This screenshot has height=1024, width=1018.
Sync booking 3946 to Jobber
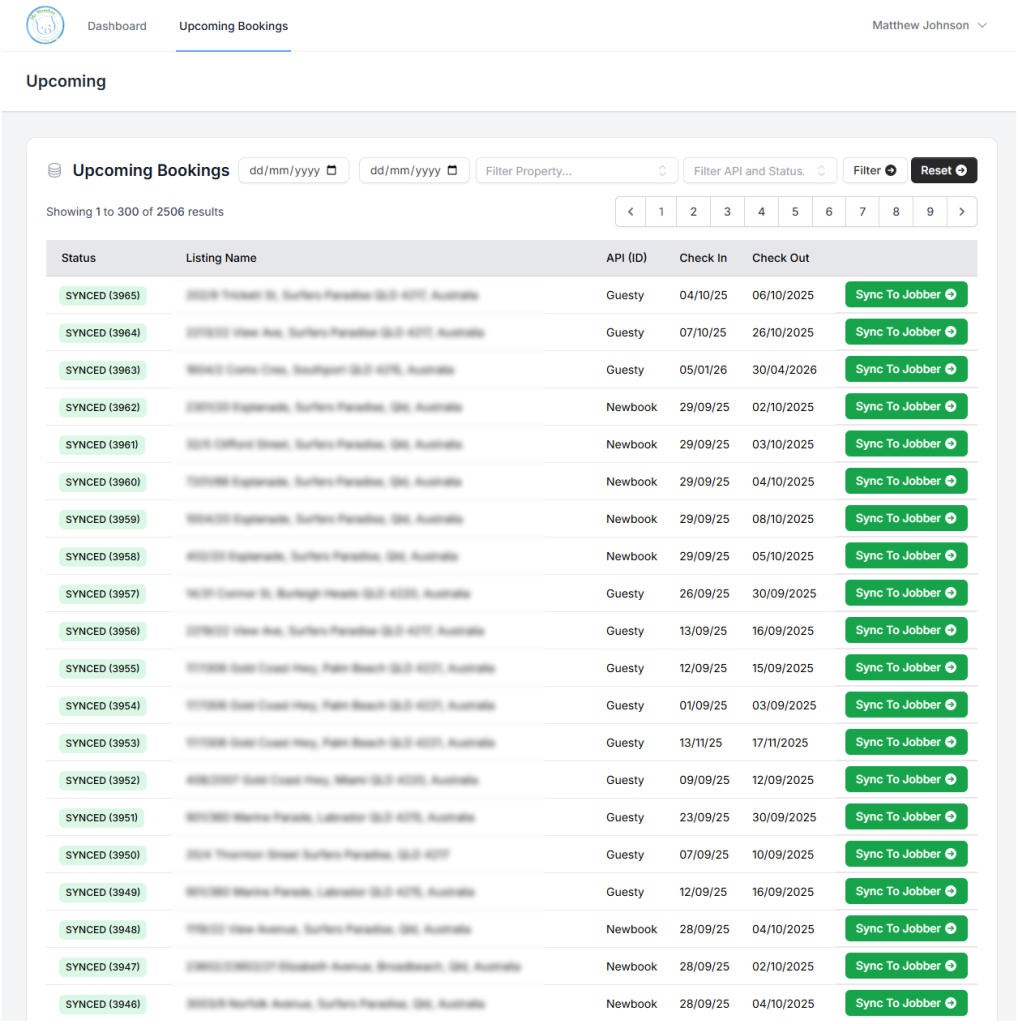[905, 1003]
